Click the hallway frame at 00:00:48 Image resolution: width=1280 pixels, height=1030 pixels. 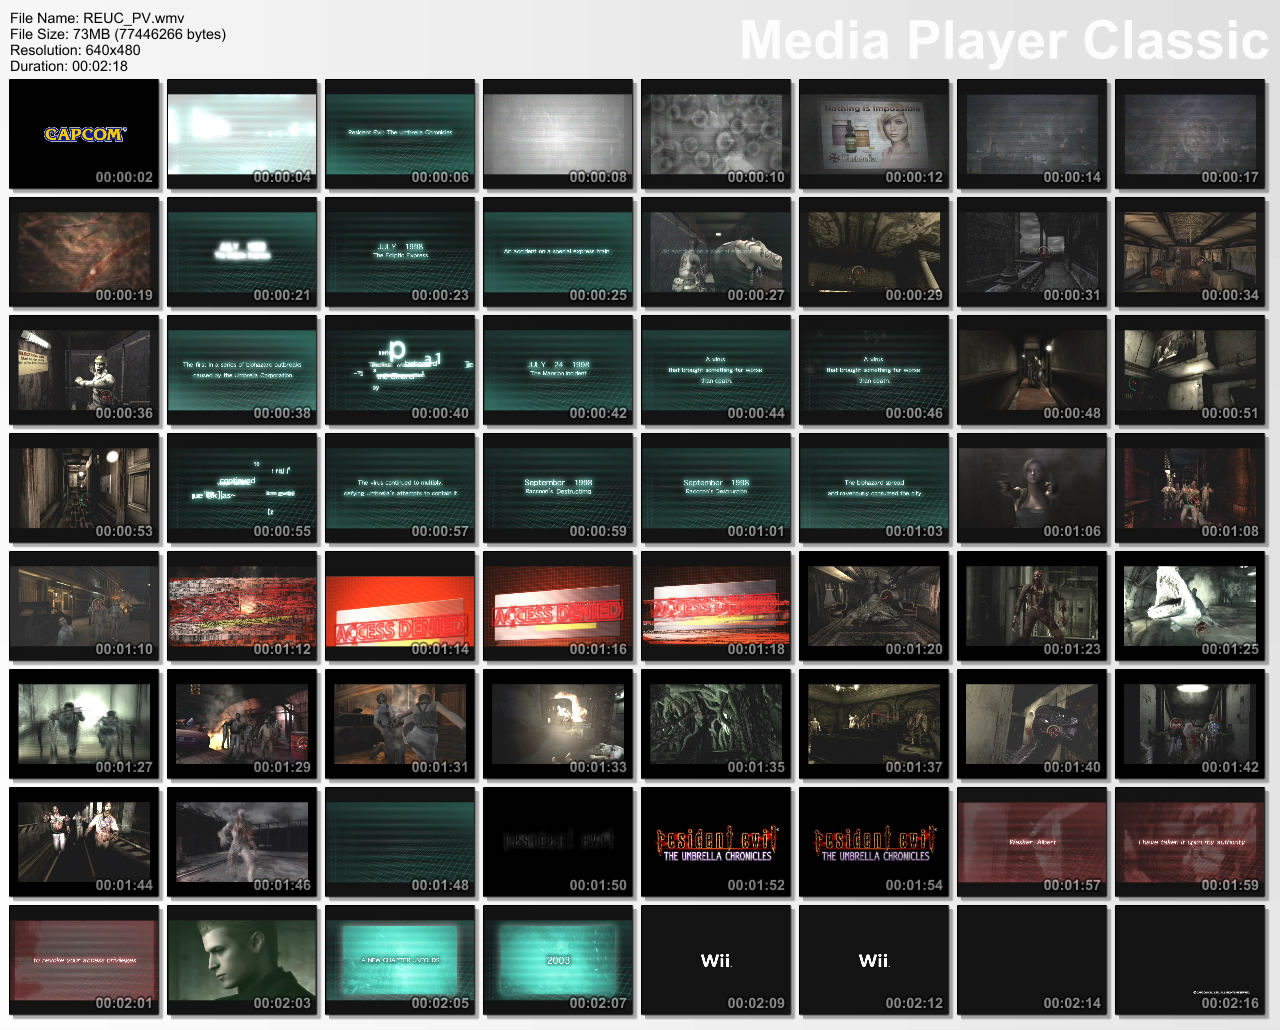[x=1032, y=370]
